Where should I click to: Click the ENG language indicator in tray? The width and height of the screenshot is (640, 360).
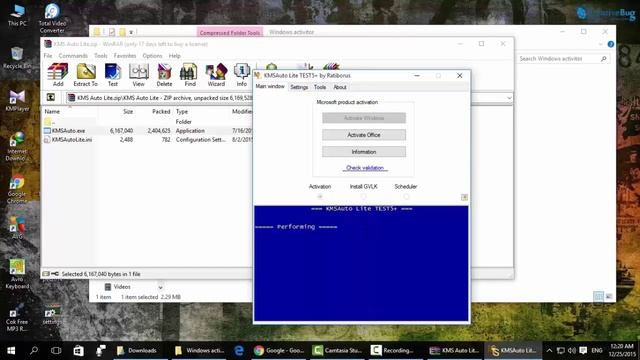(597, 351)
